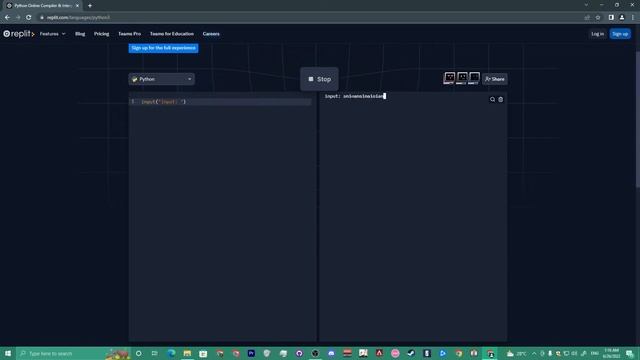Open the browser profile icon
This screenshot has height=360, width=640.
click(x=622, y=18)
